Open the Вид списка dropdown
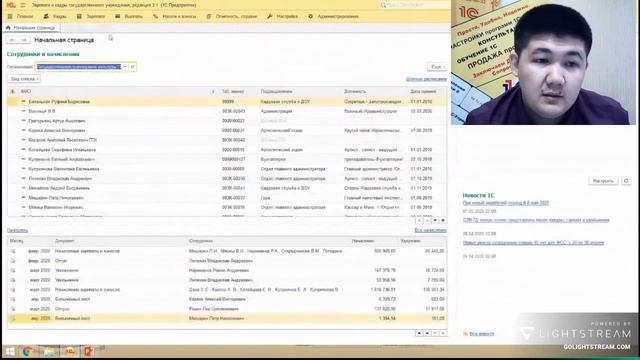The width and height of the screenshot is (640, 360). point(24,79)
